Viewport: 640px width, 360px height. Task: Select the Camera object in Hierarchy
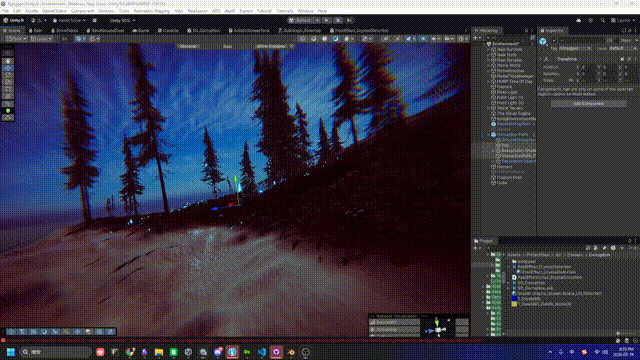pyautogui.click(x=504, y=87)
